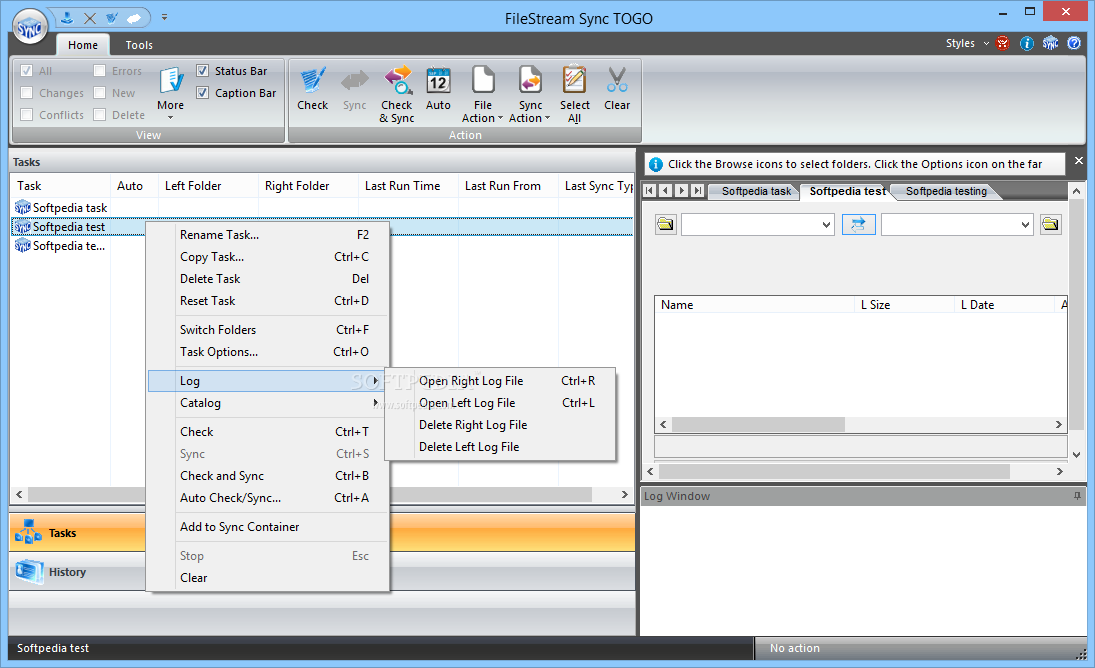Image resolution: width=1095 pixels, height=668 pixels.
Task: Toggle the Errors checkbox
Action: pos(99,70)
